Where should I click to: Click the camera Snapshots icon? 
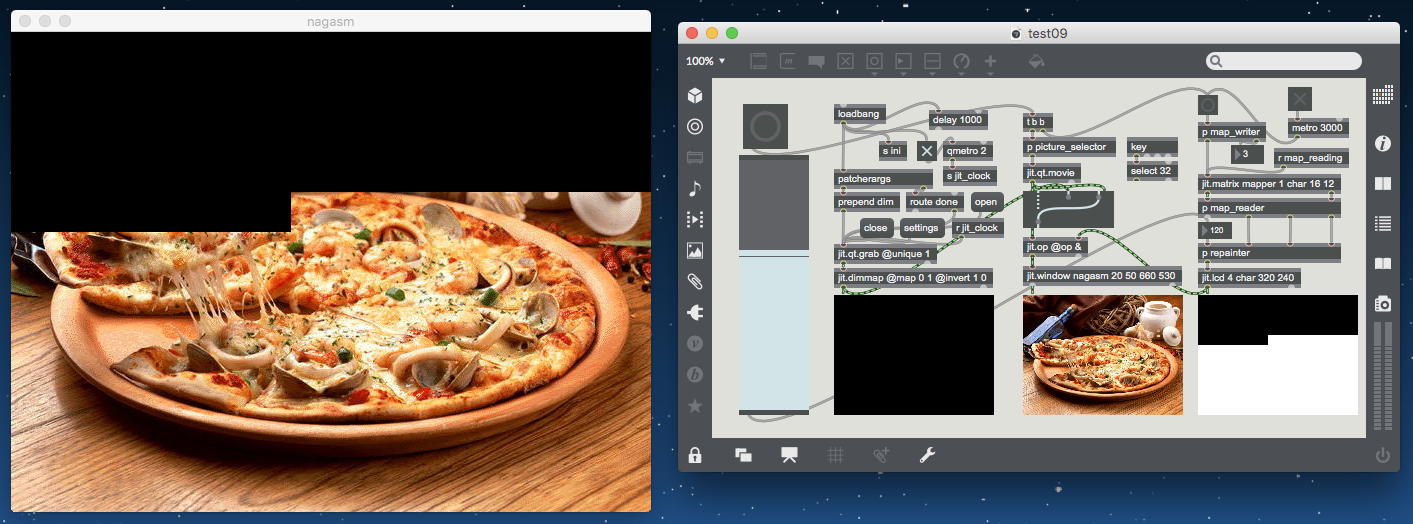pyautogui.click(x=1383, y=303)
